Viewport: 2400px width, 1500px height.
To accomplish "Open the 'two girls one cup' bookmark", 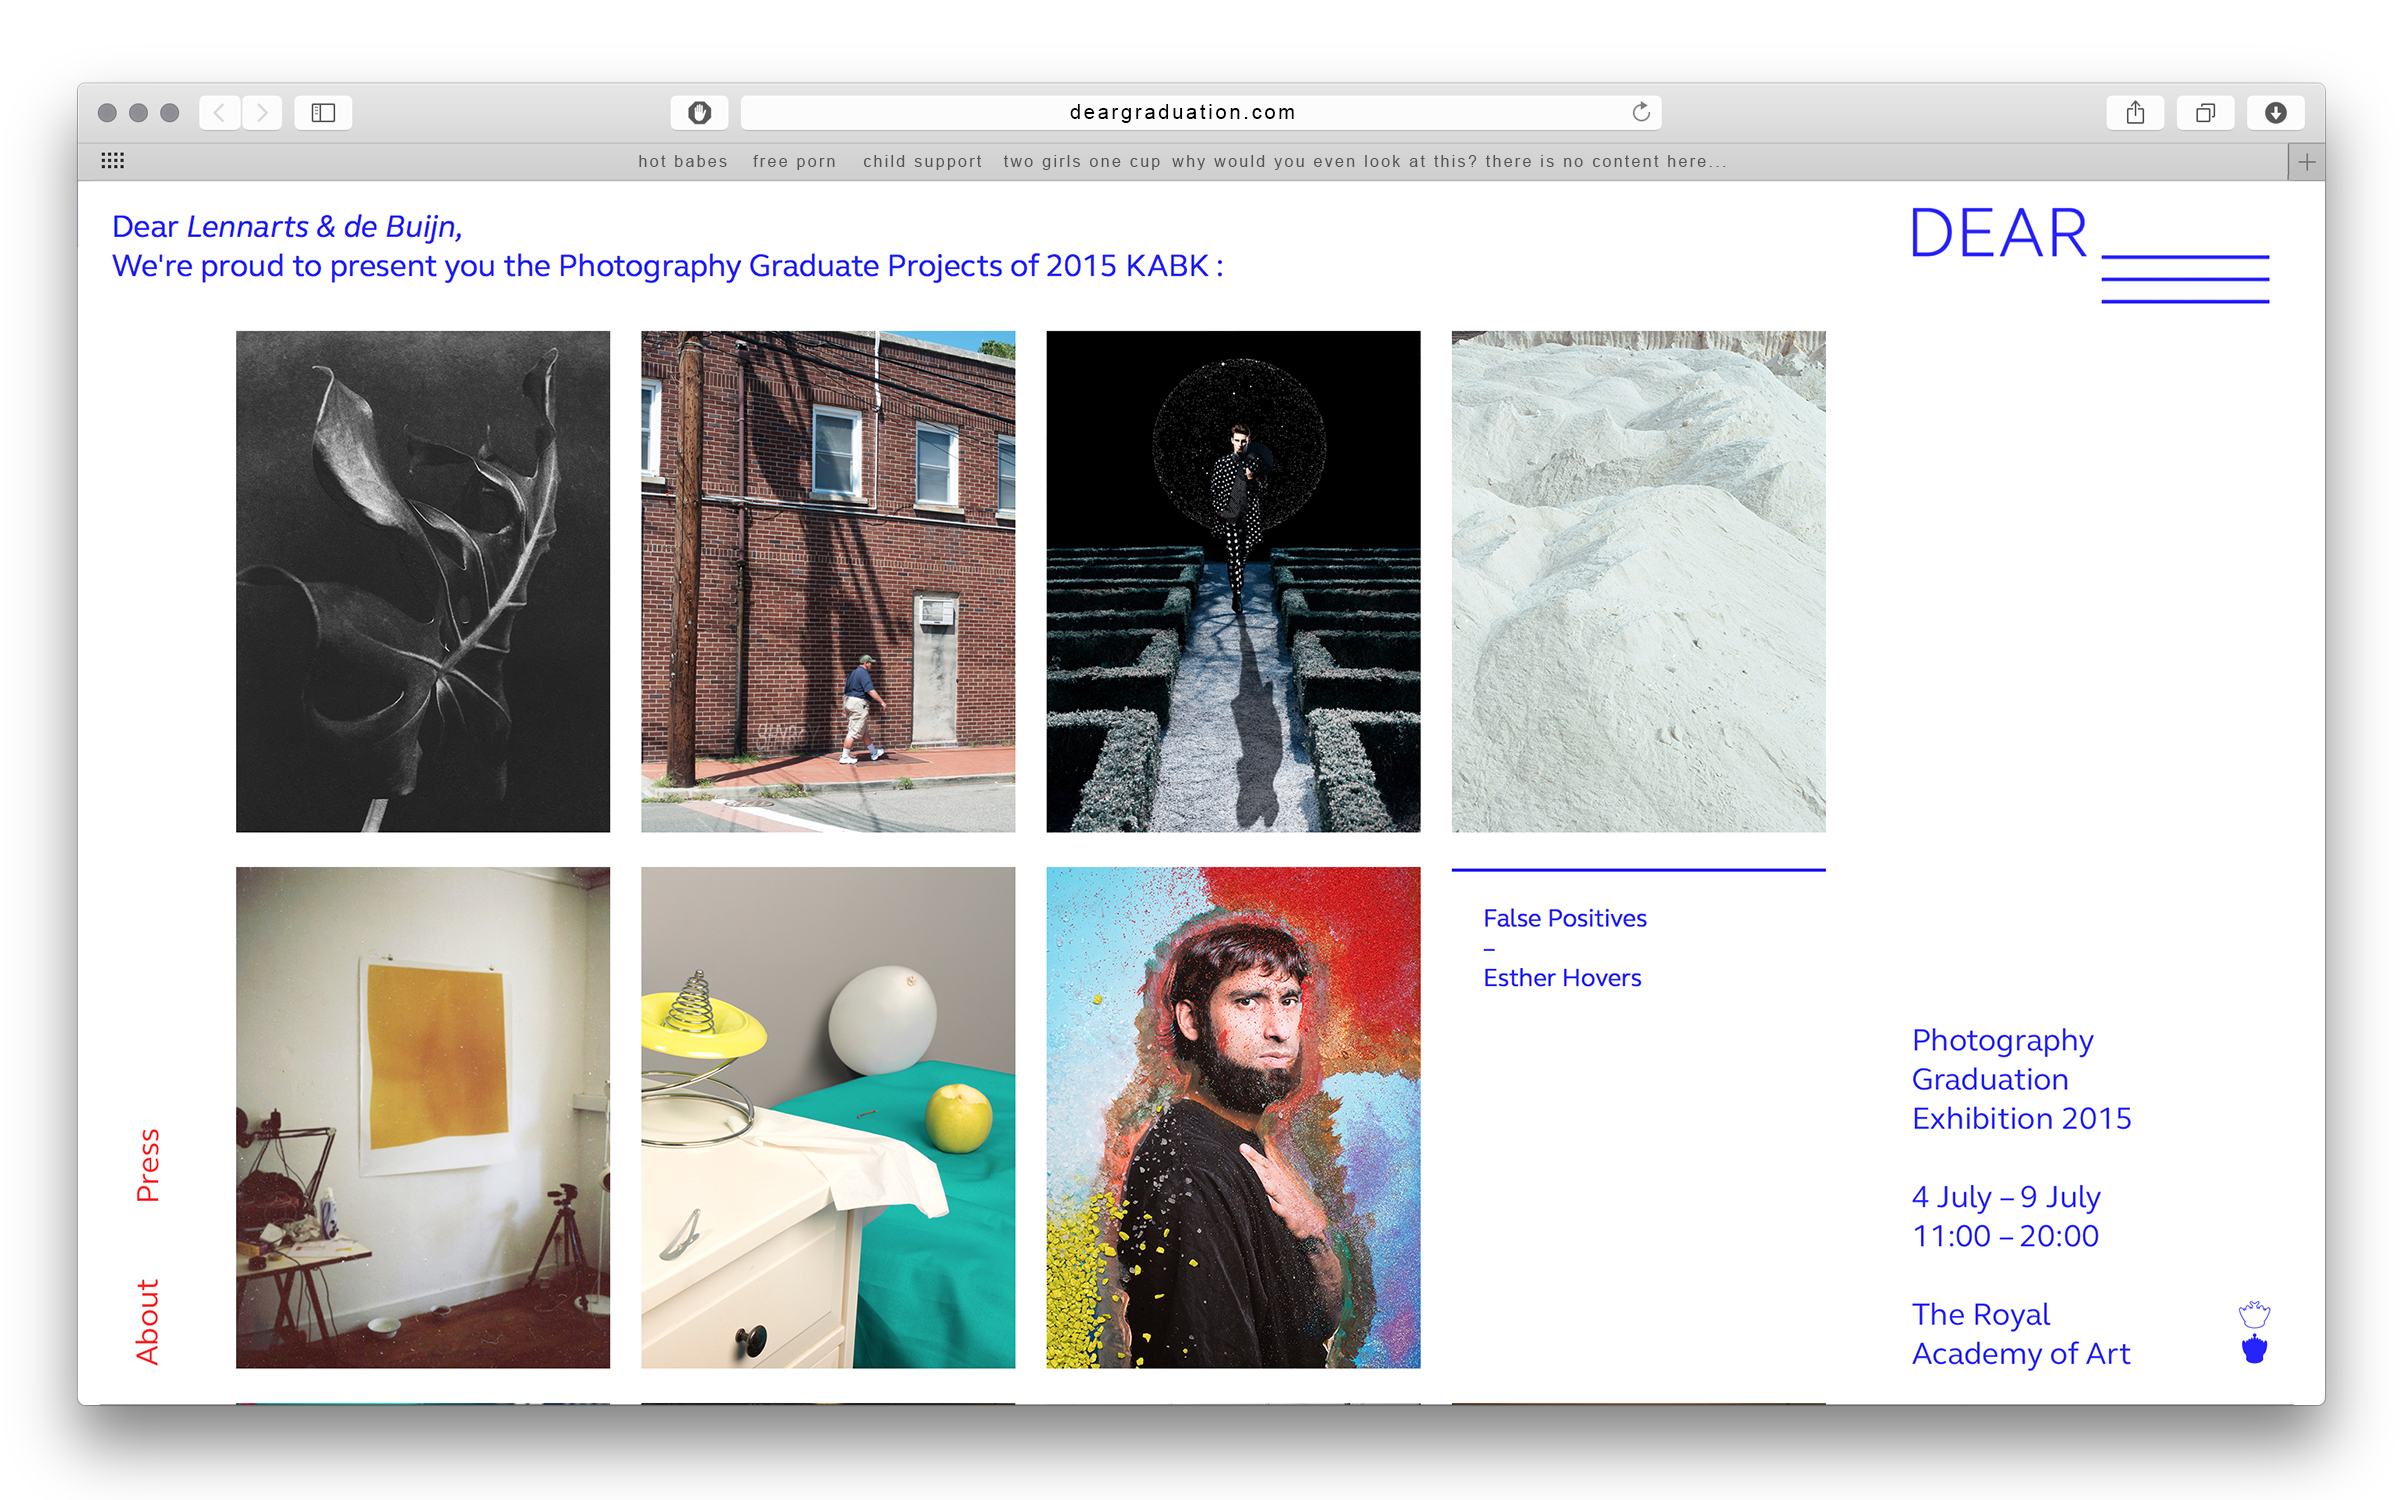I will (1082, 161).
